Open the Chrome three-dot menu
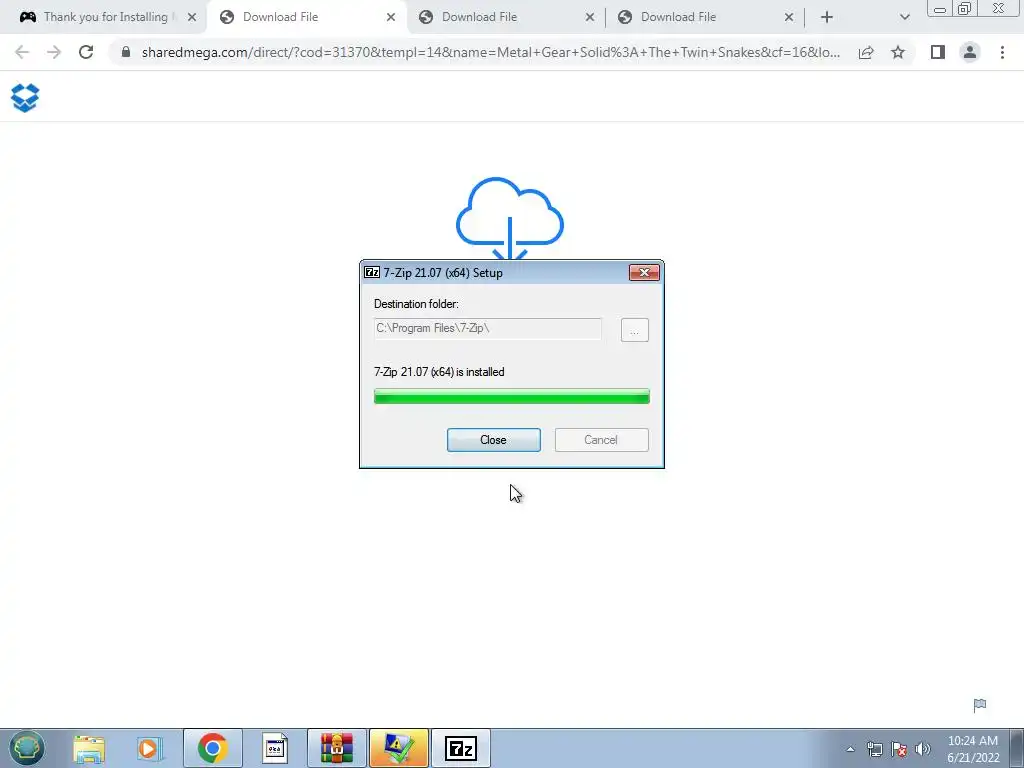Image resolution: width=1024 pixels, height=768 pixels. point(1002,52)
